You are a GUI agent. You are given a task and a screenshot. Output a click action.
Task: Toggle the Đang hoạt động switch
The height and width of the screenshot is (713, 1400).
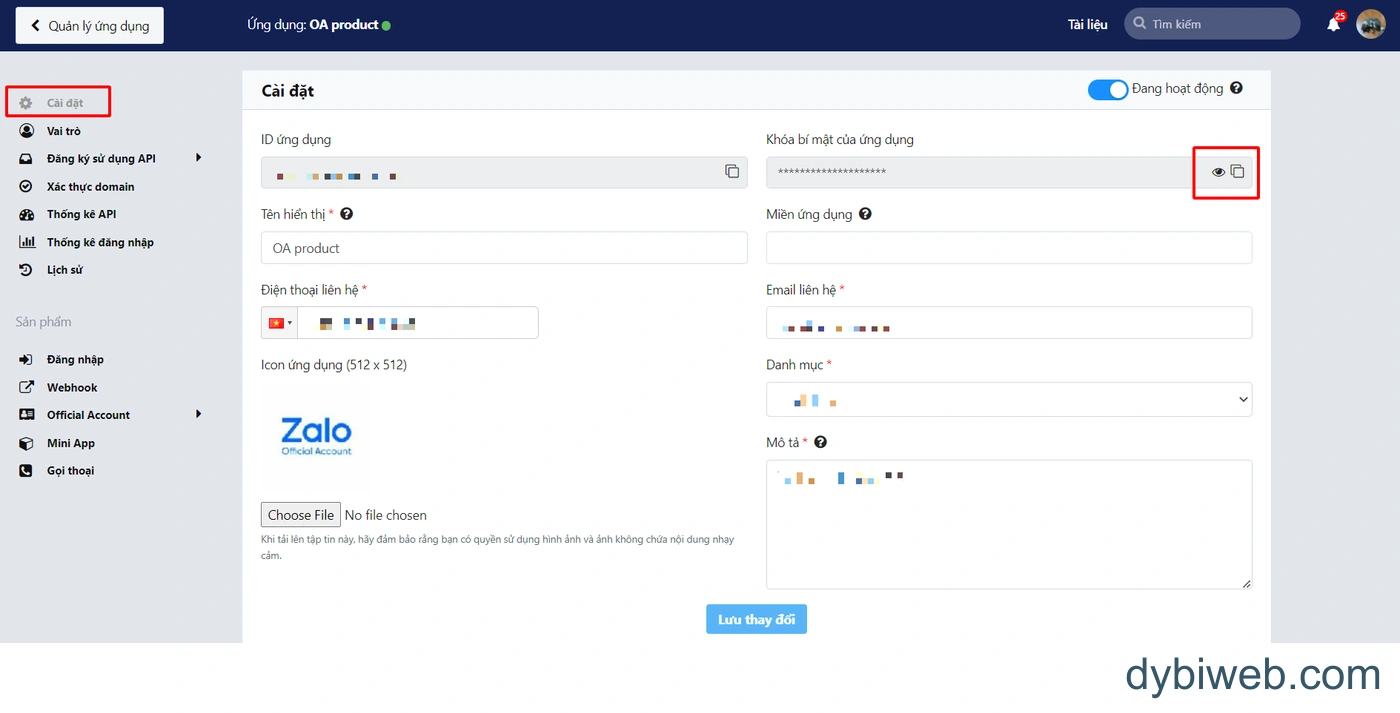tap(1107, 90)
